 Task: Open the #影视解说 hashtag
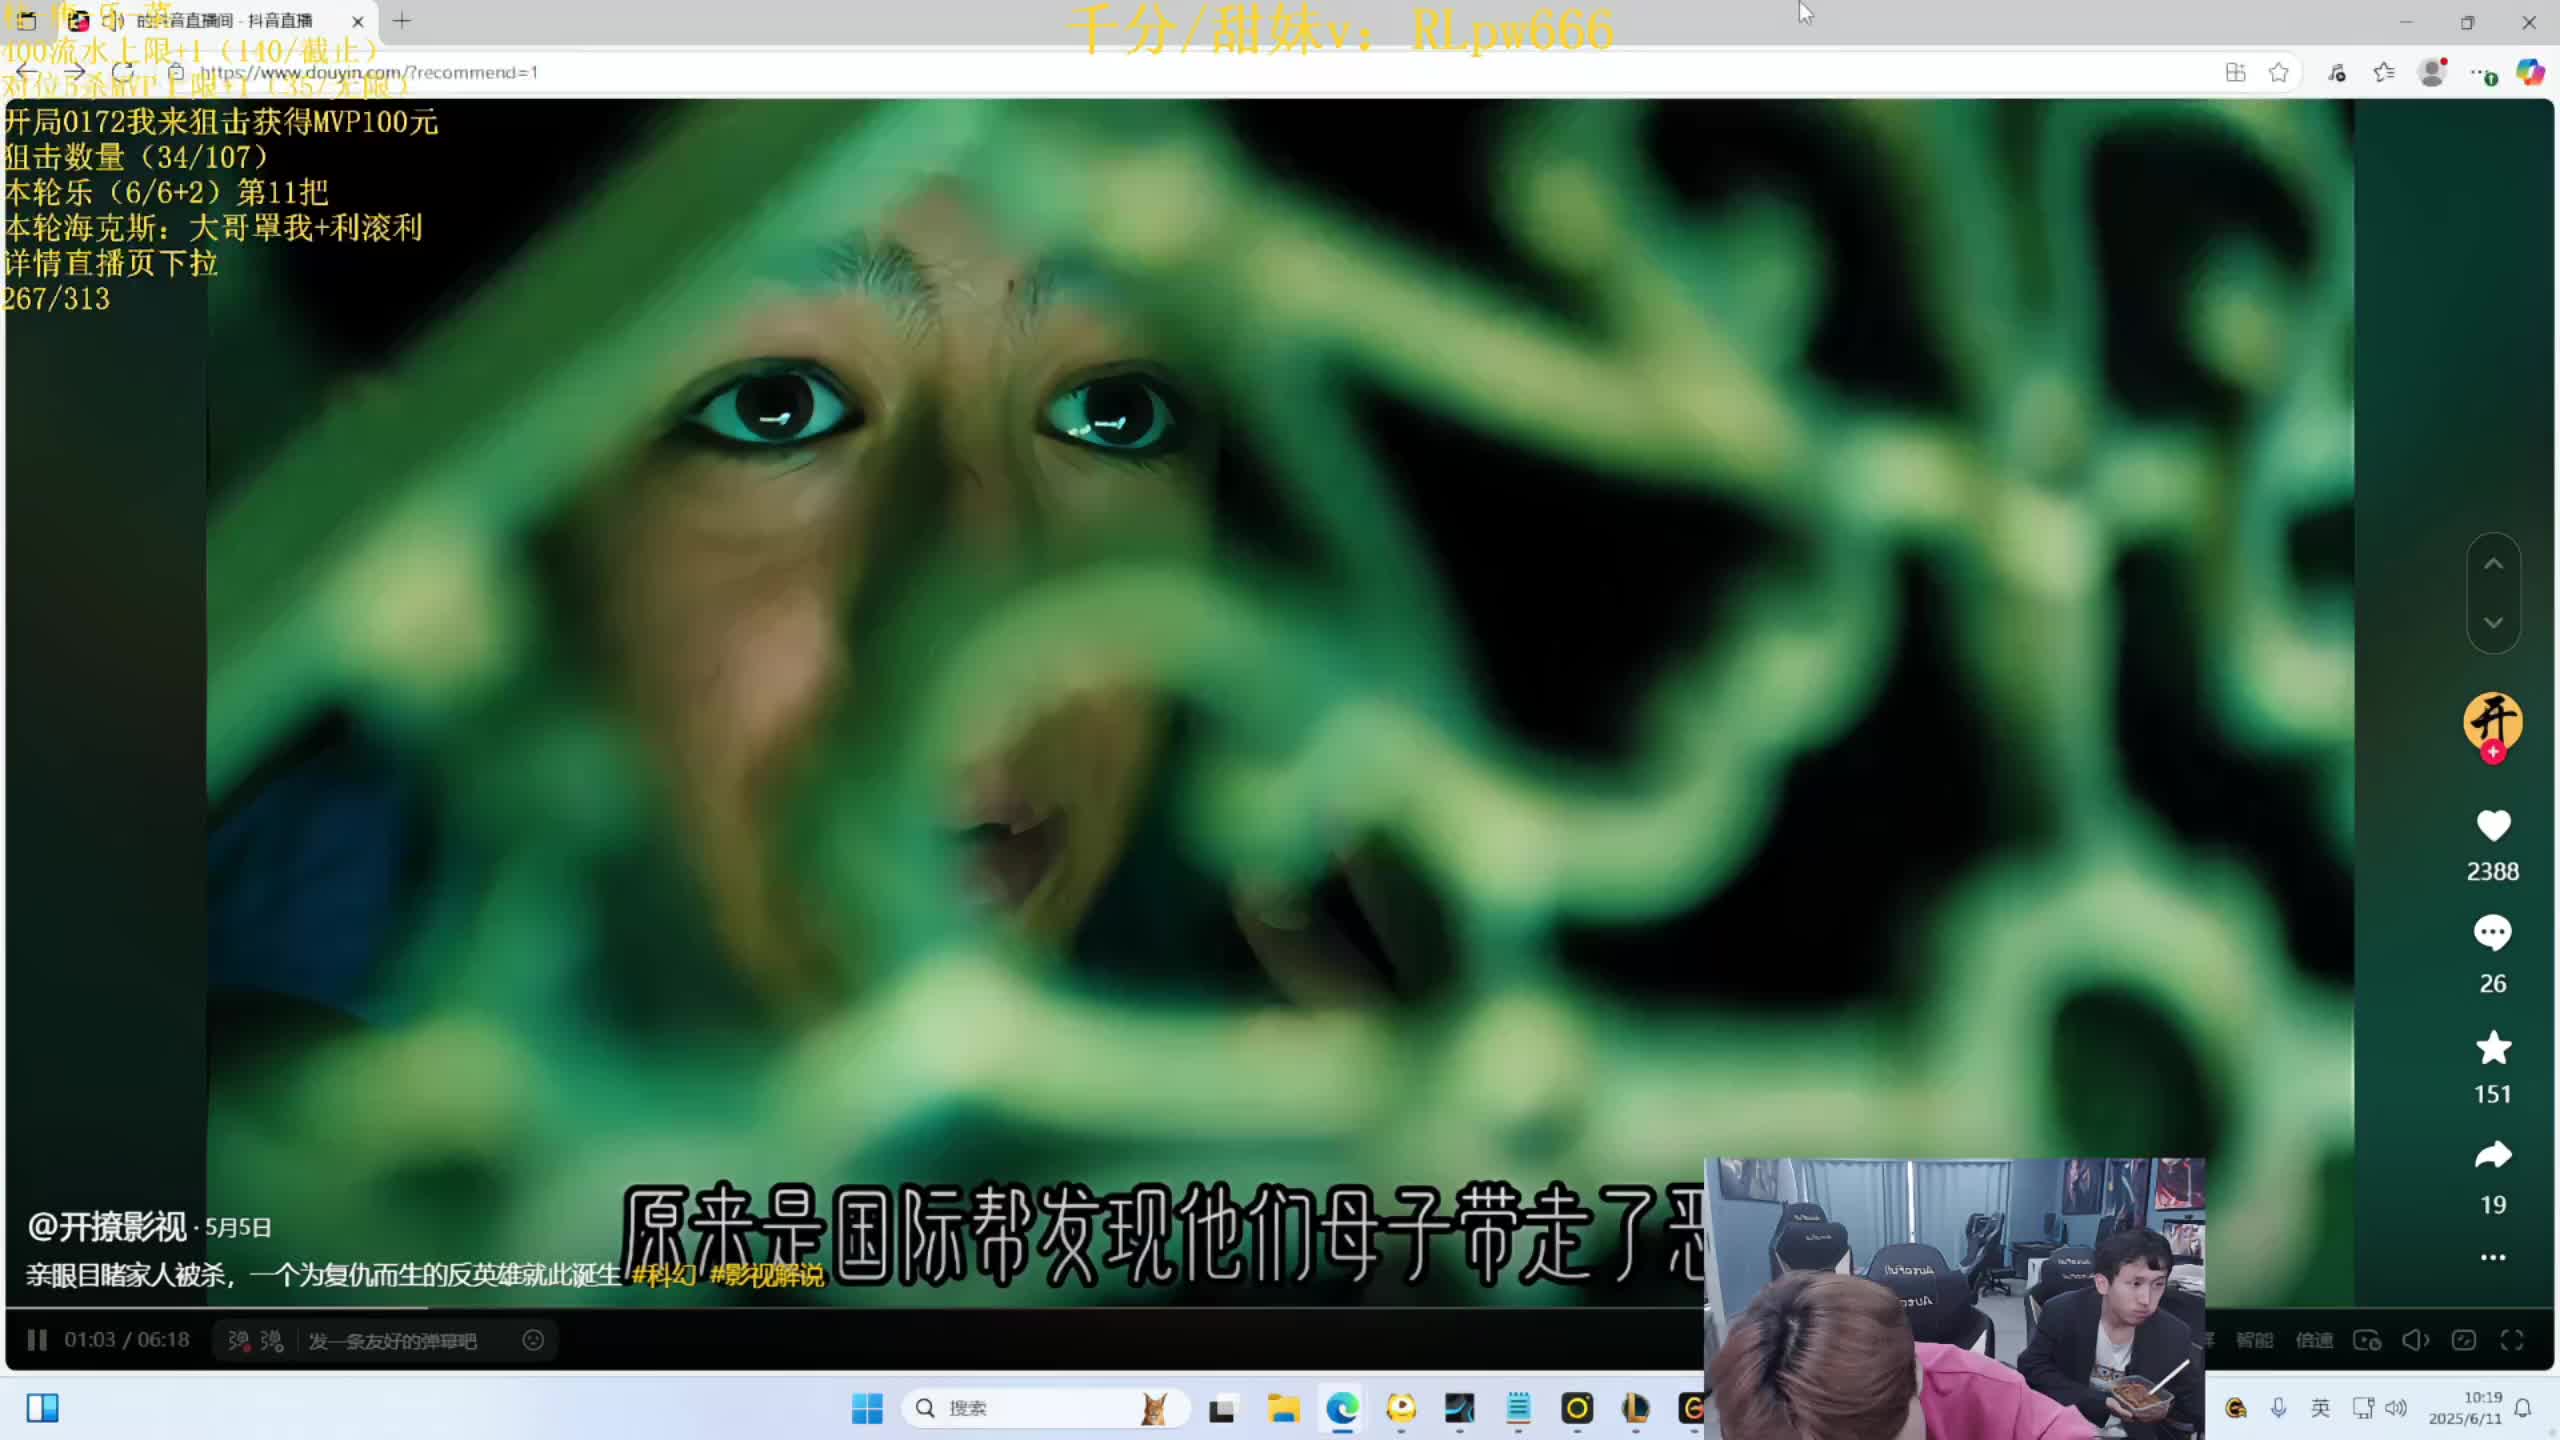point(767,1275)
